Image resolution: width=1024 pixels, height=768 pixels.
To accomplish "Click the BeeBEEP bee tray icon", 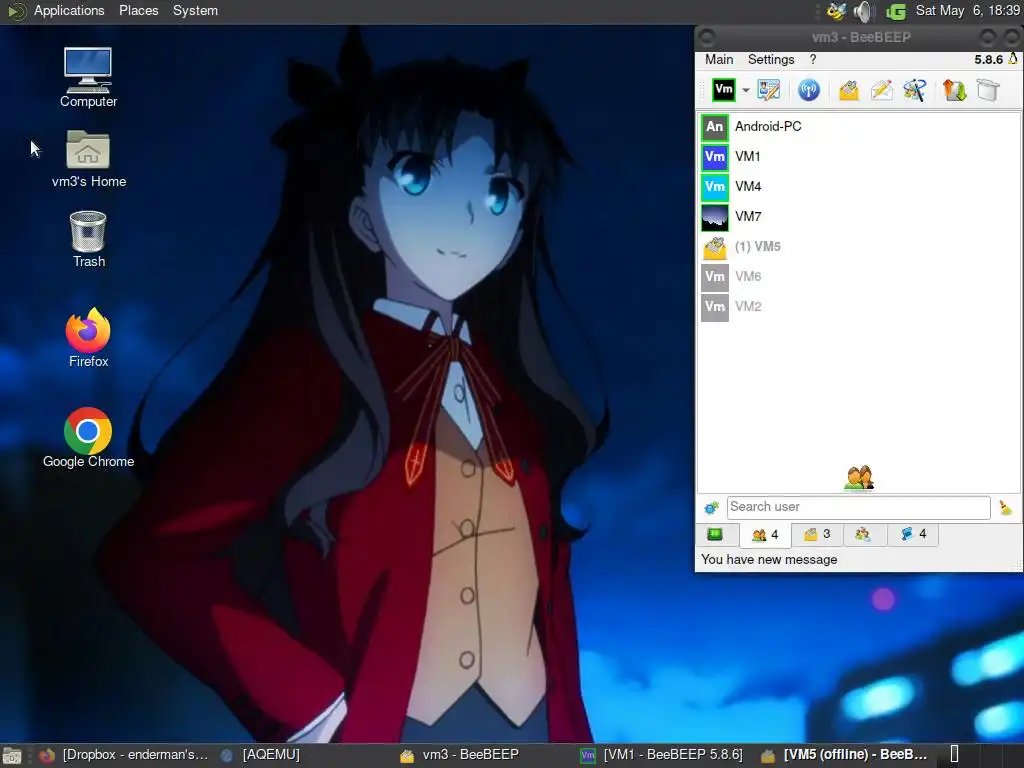I will tap(836, 11).
